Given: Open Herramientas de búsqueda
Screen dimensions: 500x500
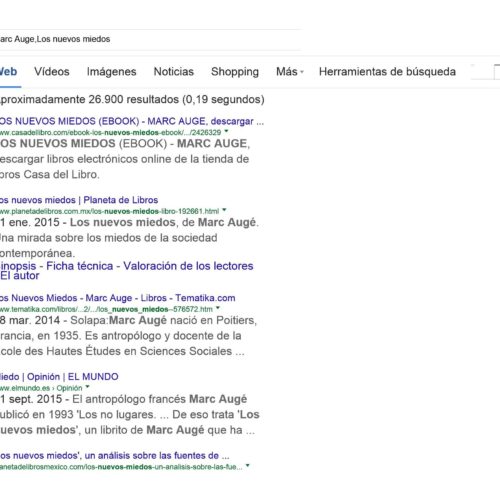Looking at the screenshot, I should coord(387,72).
